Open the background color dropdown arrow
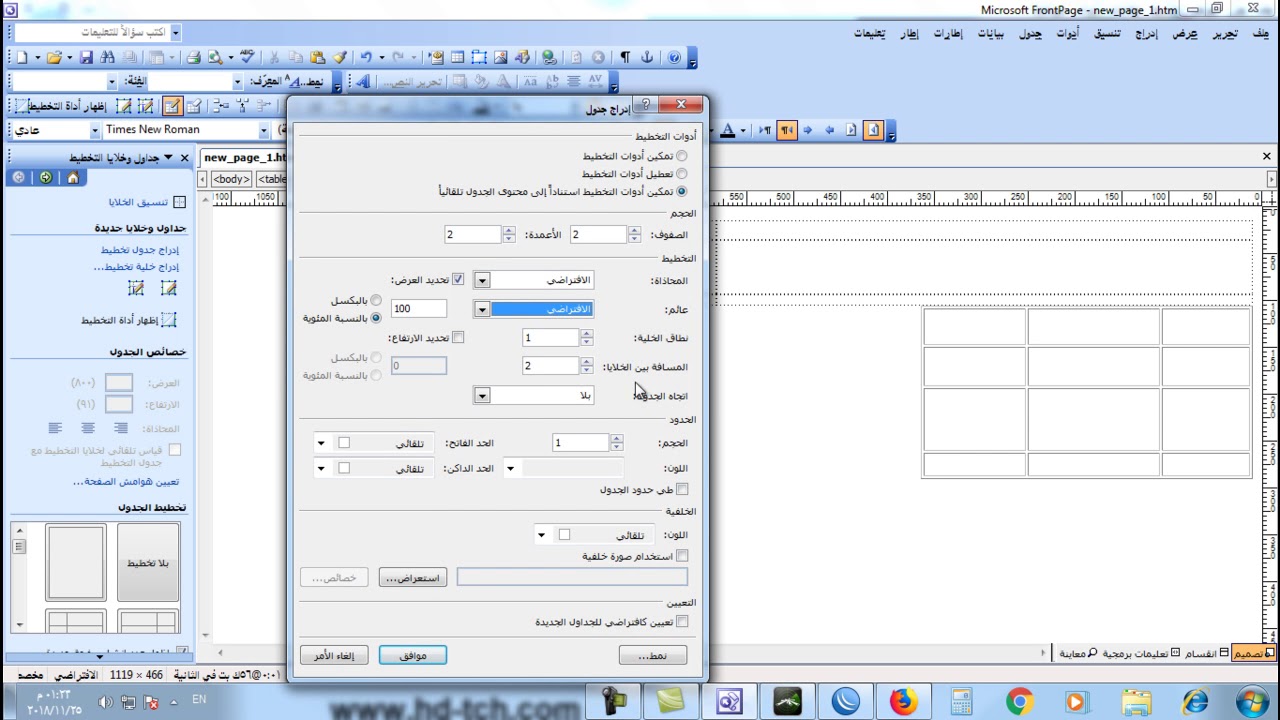The image size is (1280, 720). pos(541,535)
